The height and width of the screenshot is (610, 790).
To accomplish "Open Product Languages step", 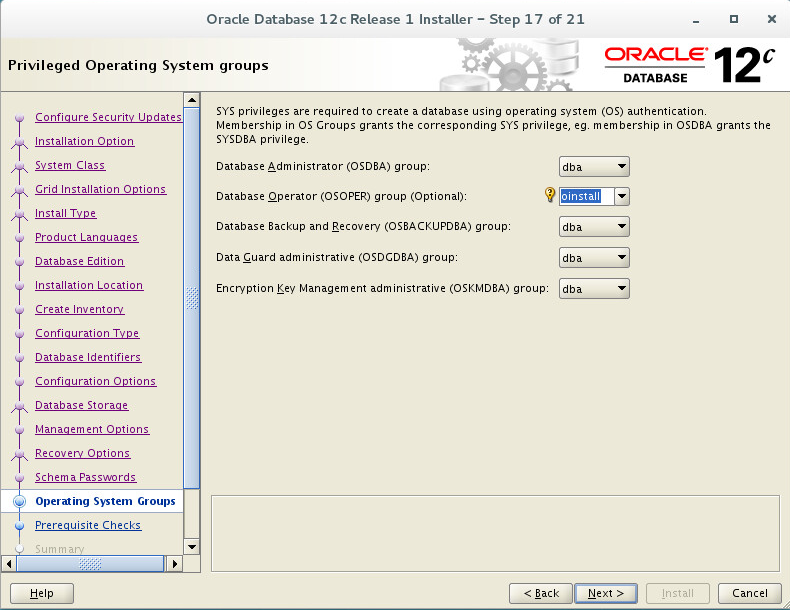I will pyautogui.click(x=87, y=237).
